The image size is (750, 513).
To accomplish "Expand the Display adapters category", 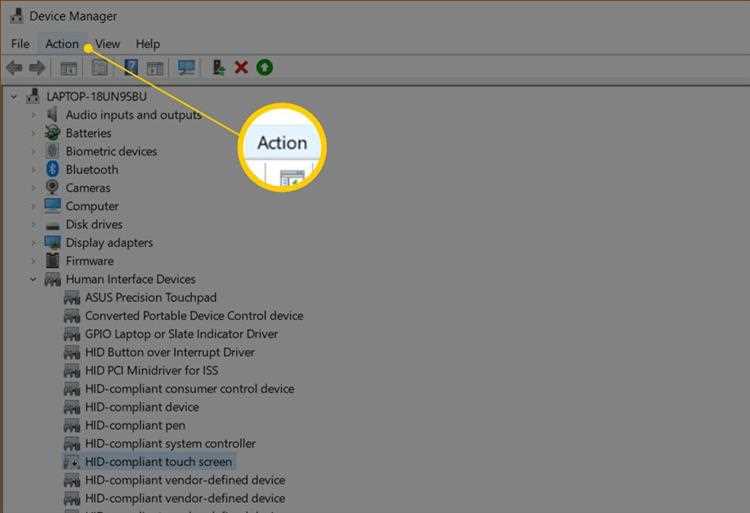I will click(x=33, y=243).
